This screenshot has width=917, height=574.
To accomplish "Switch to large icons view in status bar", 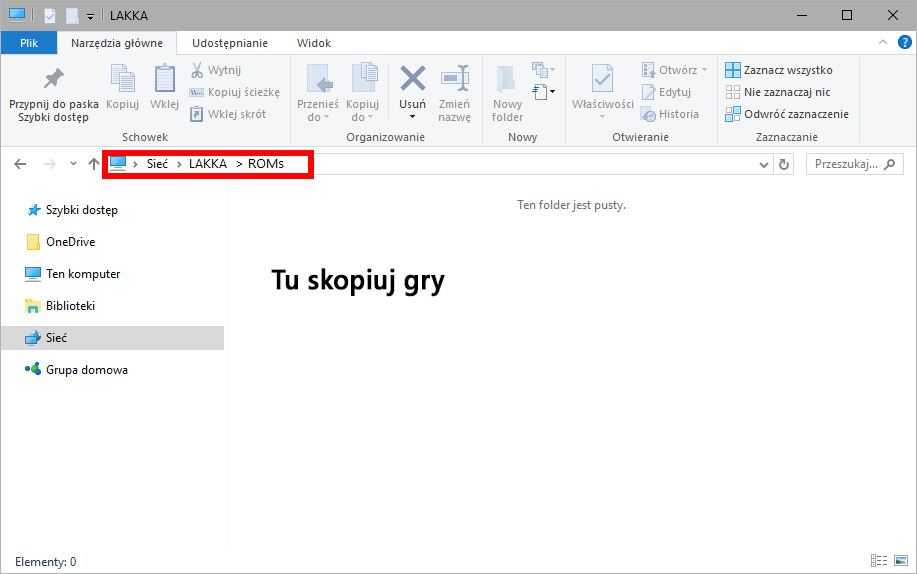I will [900, 561].
